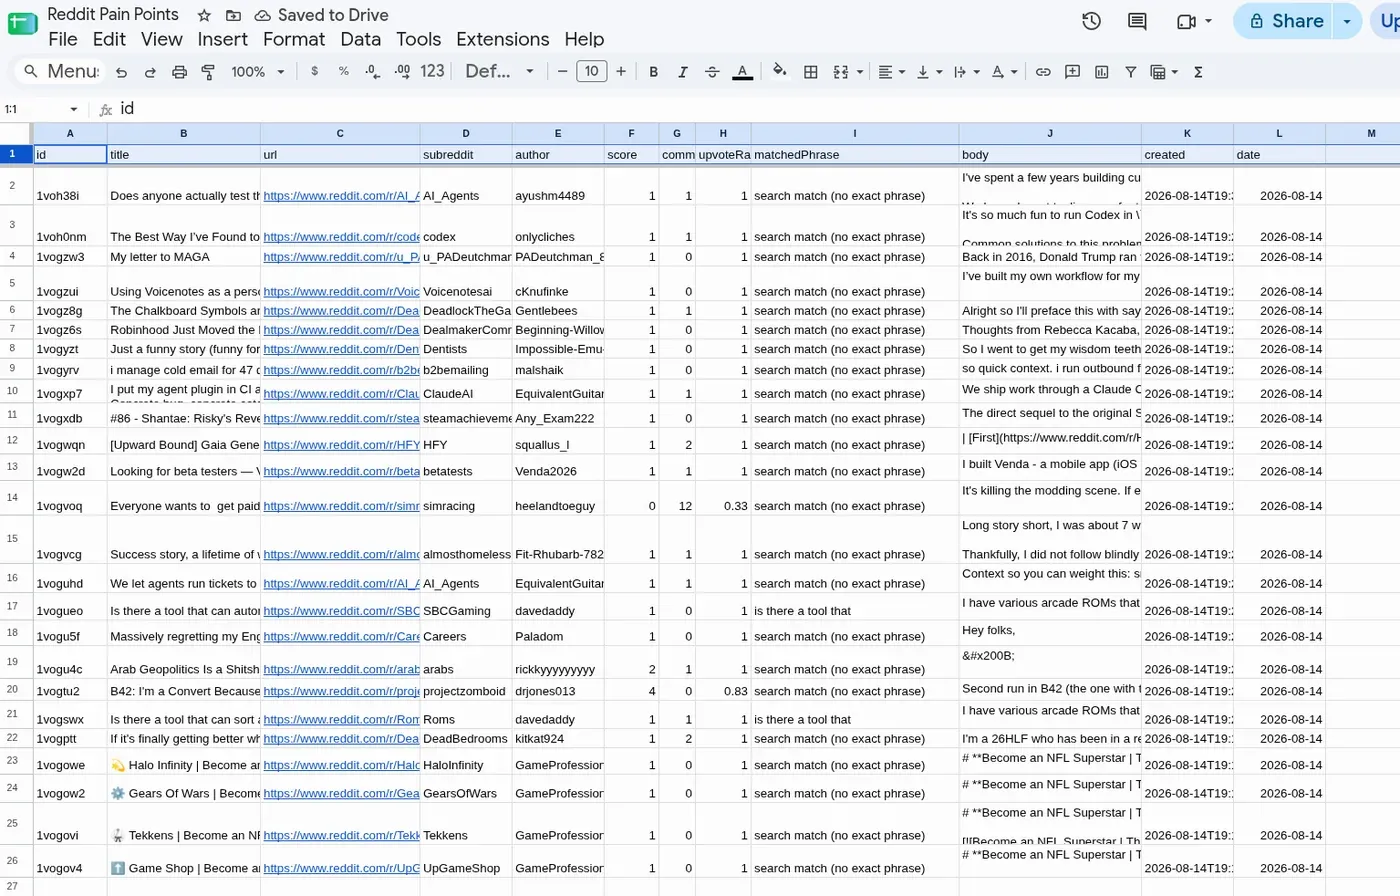Open the Sheets home logo
This screenshot has width=1400, height=896.
point(22,24)
